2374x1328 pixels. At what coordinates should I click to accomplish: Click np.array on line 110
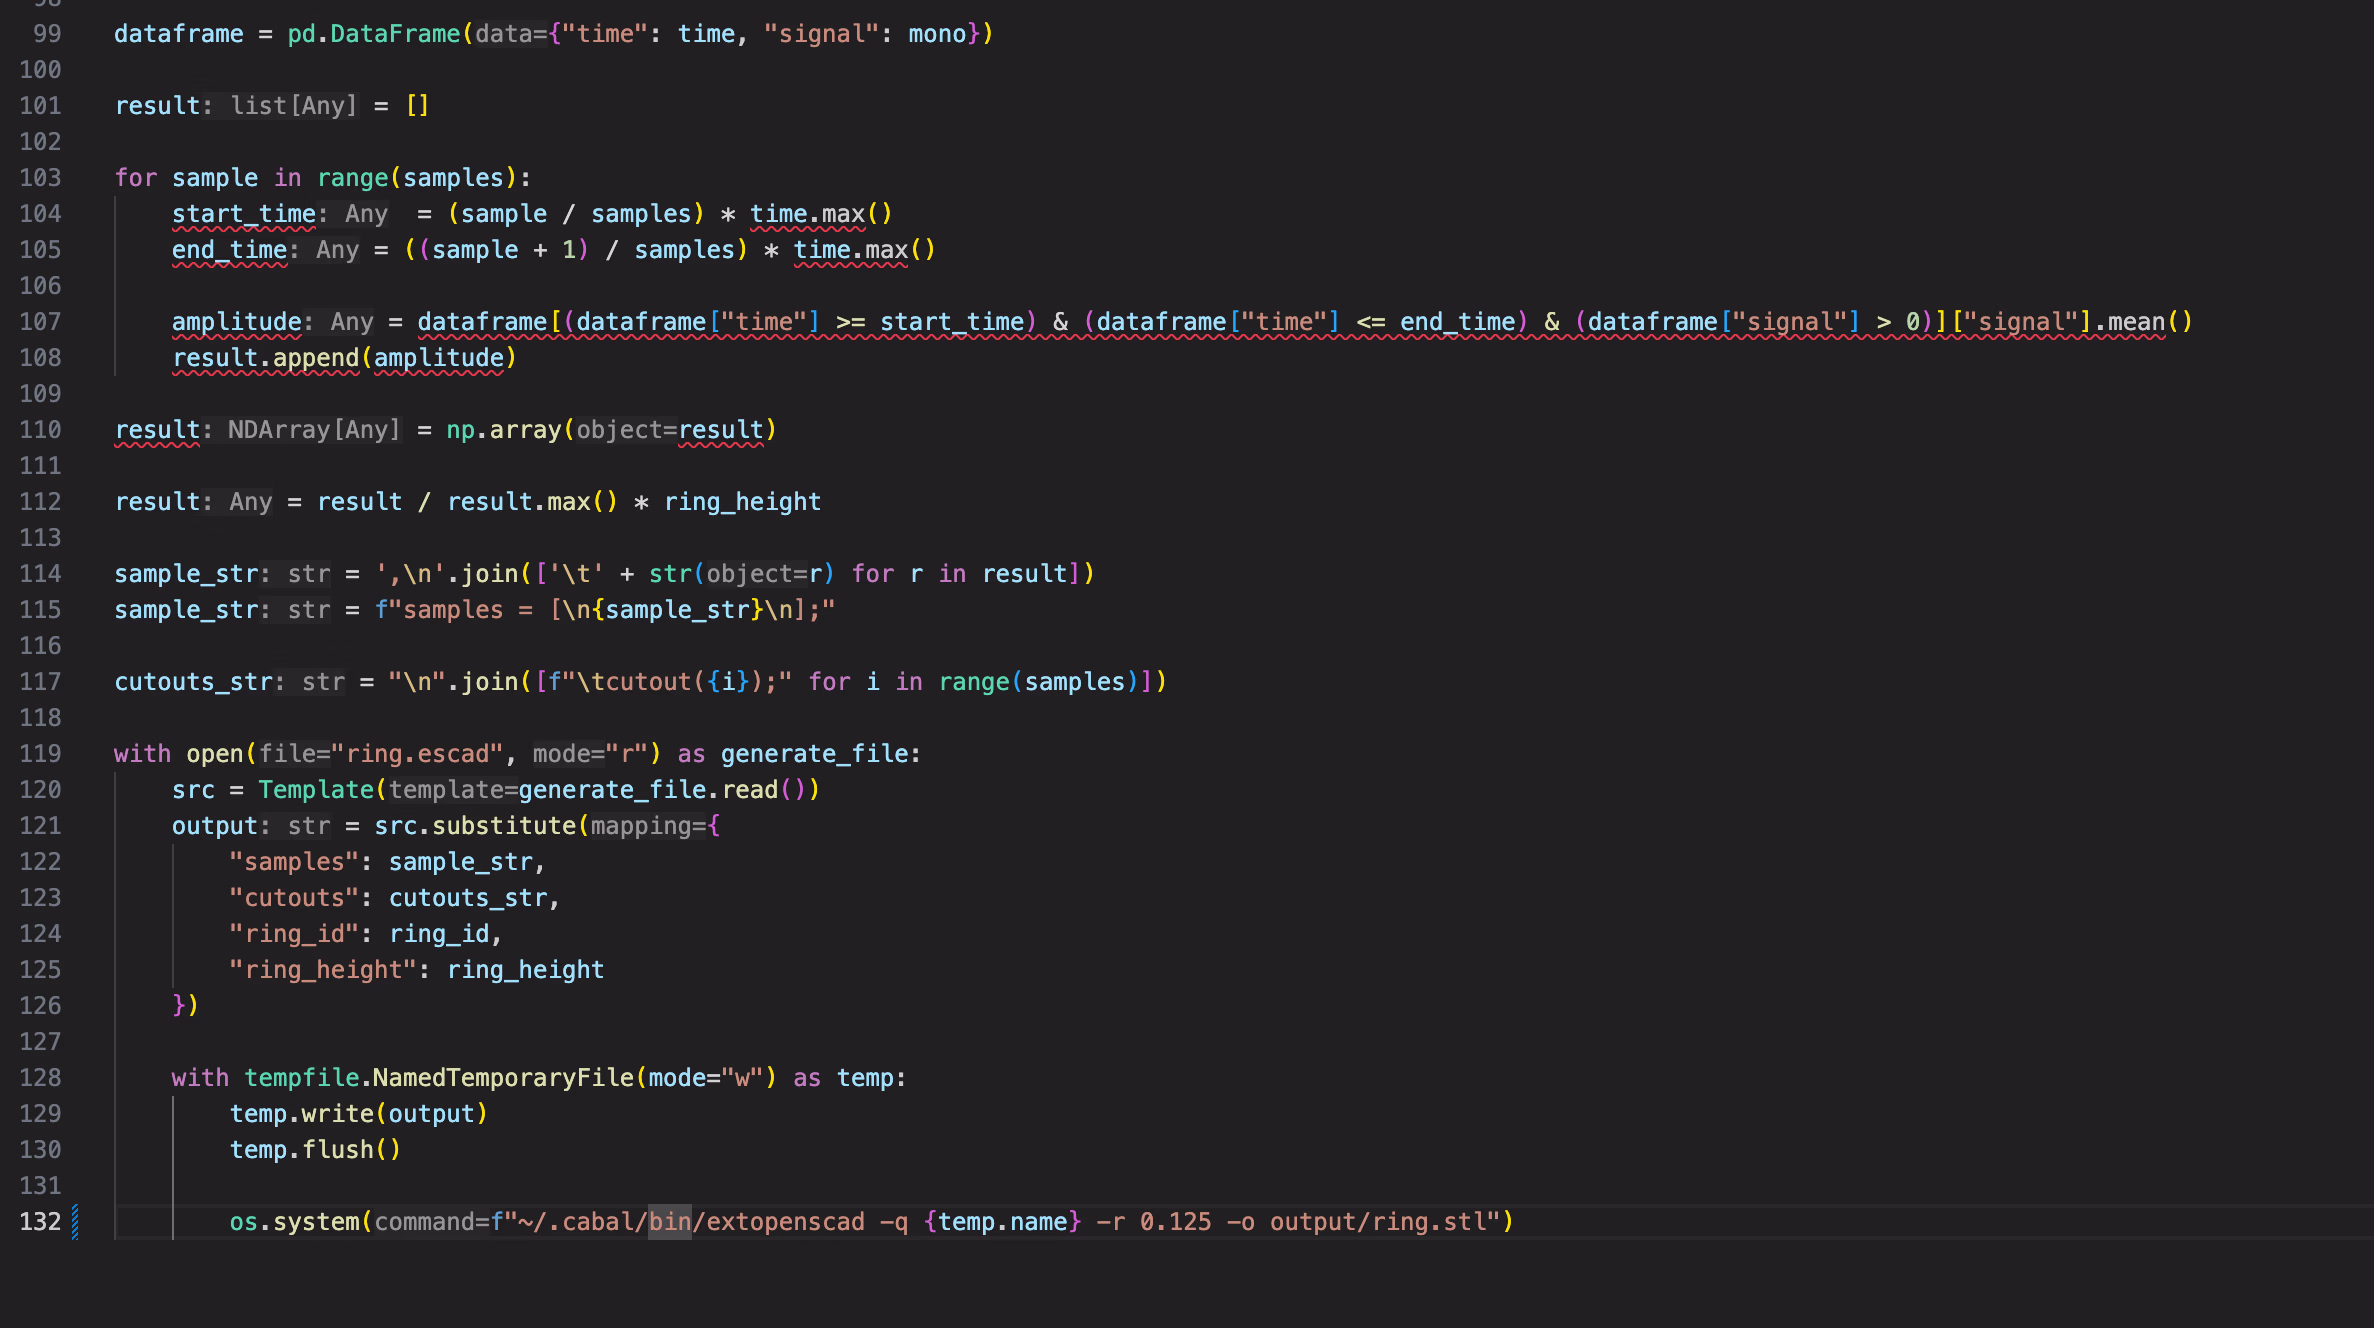click(503, 429)
